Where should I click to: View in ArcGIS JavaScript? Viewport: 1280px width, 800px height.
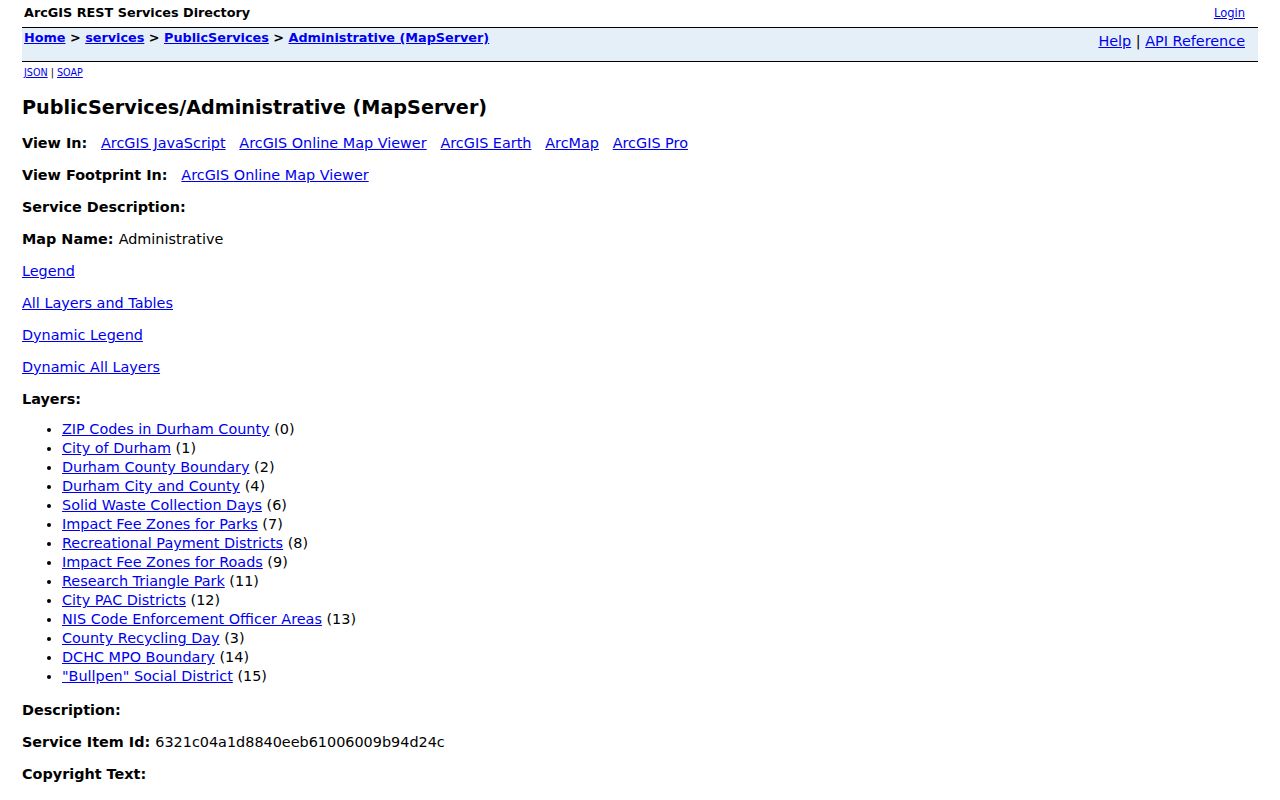click(163, 143)
